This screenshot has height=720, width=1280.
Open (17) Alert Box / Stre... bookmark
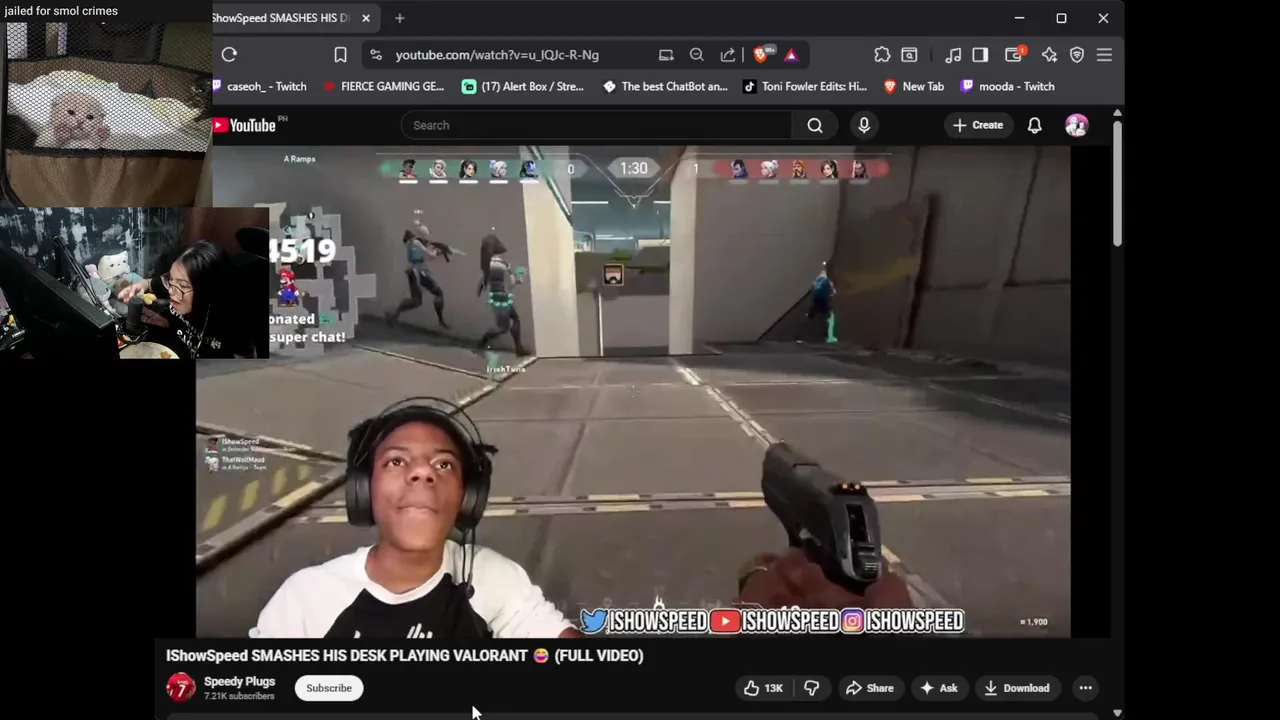tap(523, 86)
